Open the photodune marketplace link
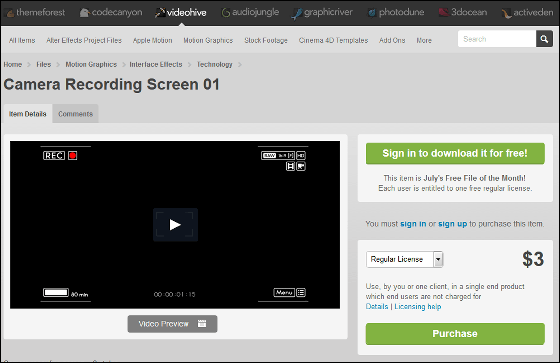The height and width of the screenshot is (363, 560). [396, 13]
